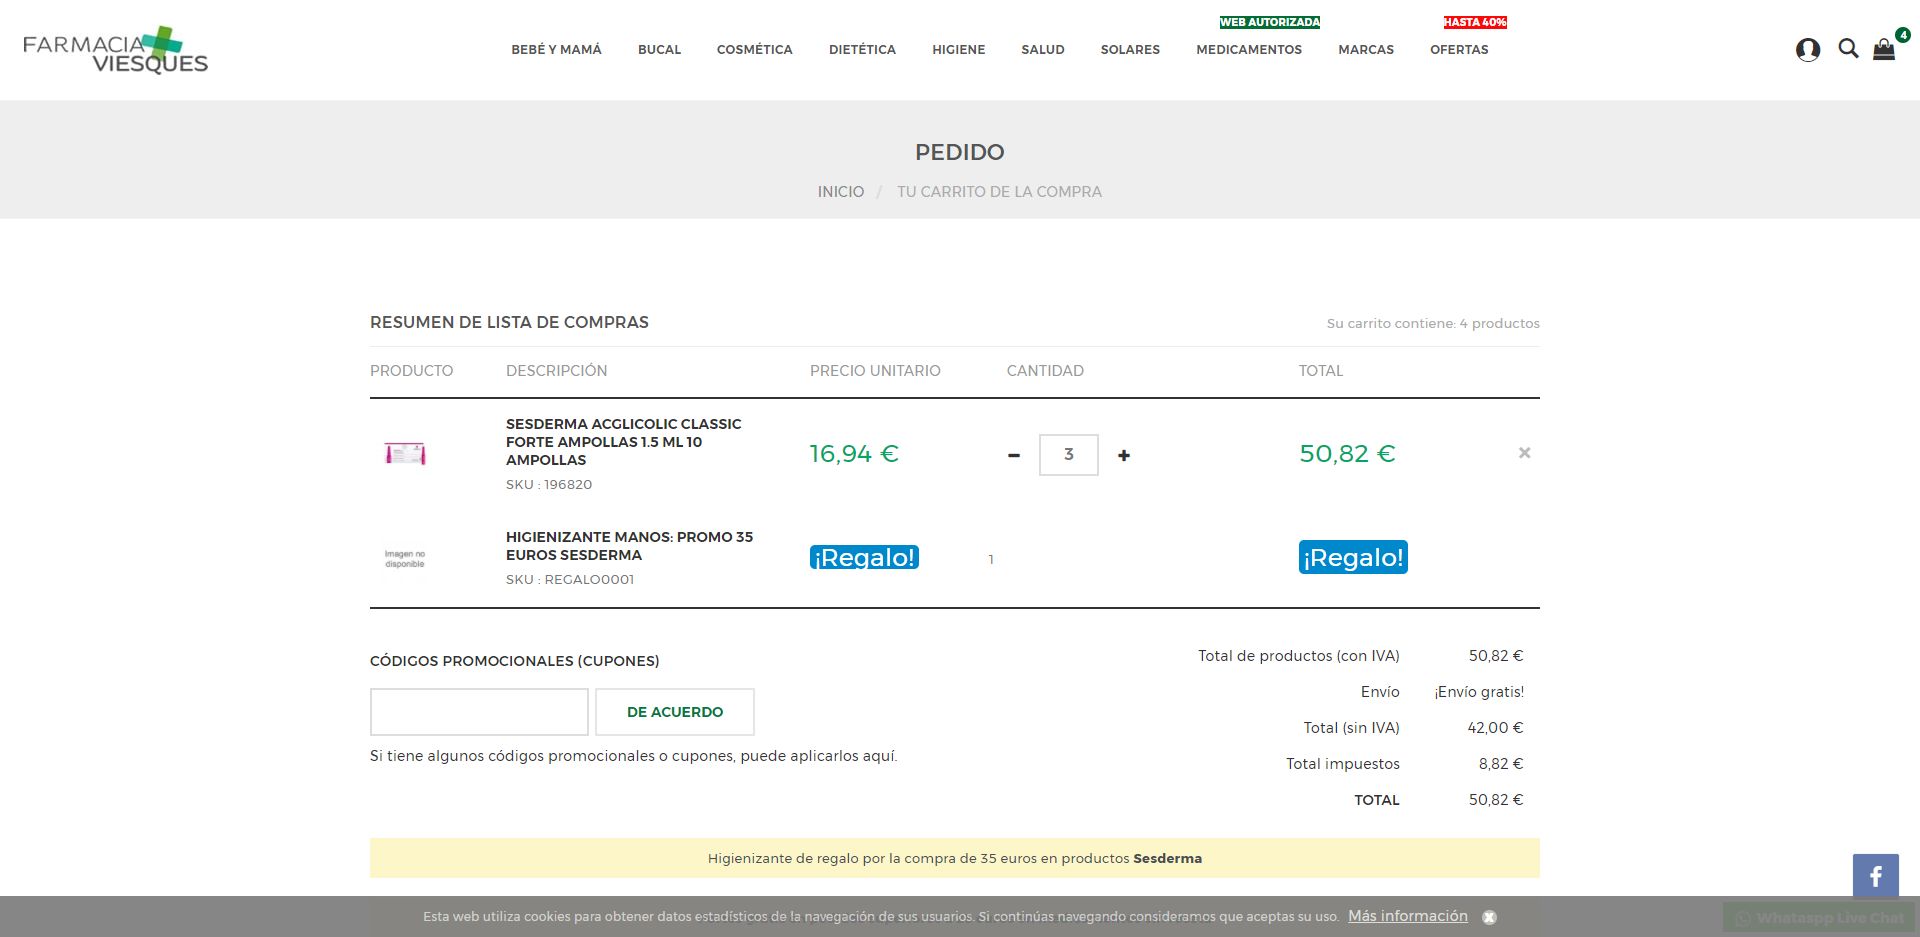Open the Dietética menu
Image resolution: width=1920 pixels, height=937 pixels.
[x=862, y=50]
